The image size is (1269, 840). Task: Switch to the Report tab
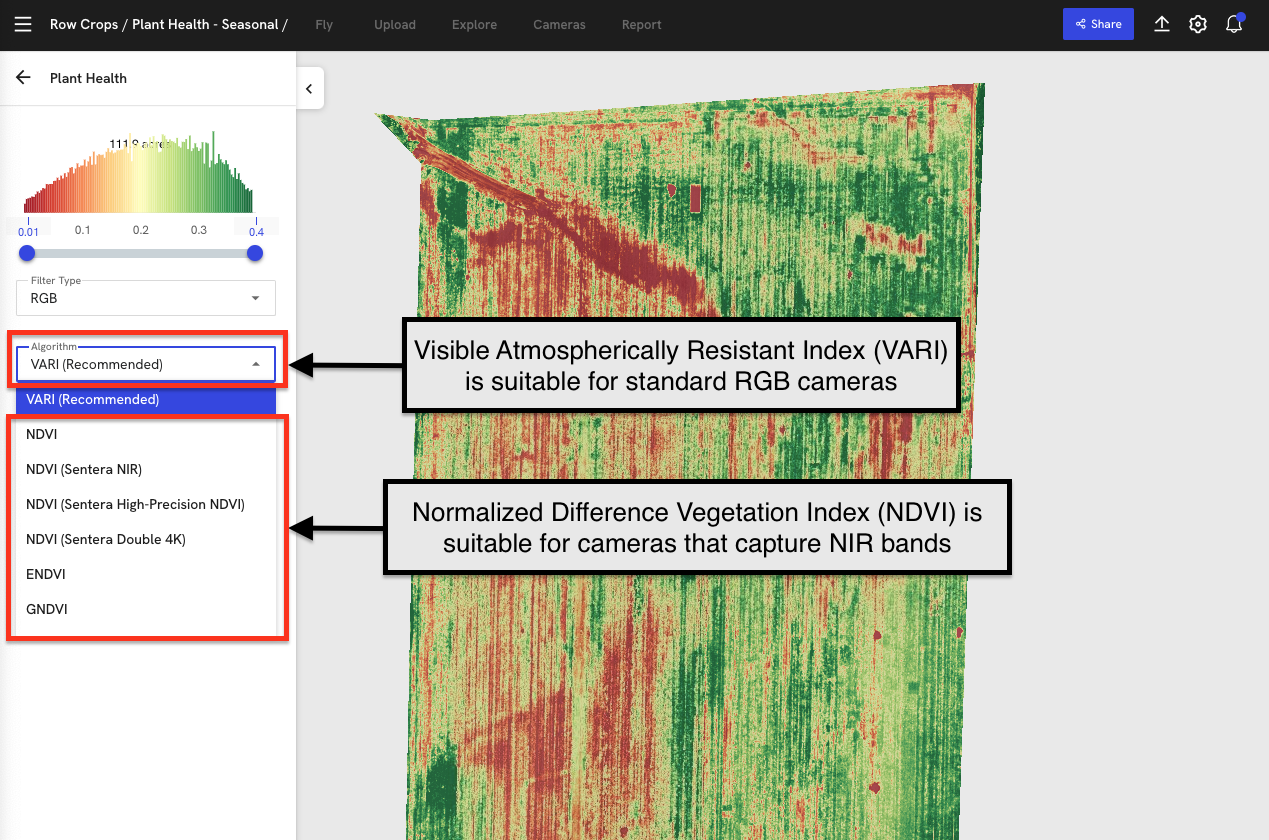pyautogui.click(x=641, y=25)
